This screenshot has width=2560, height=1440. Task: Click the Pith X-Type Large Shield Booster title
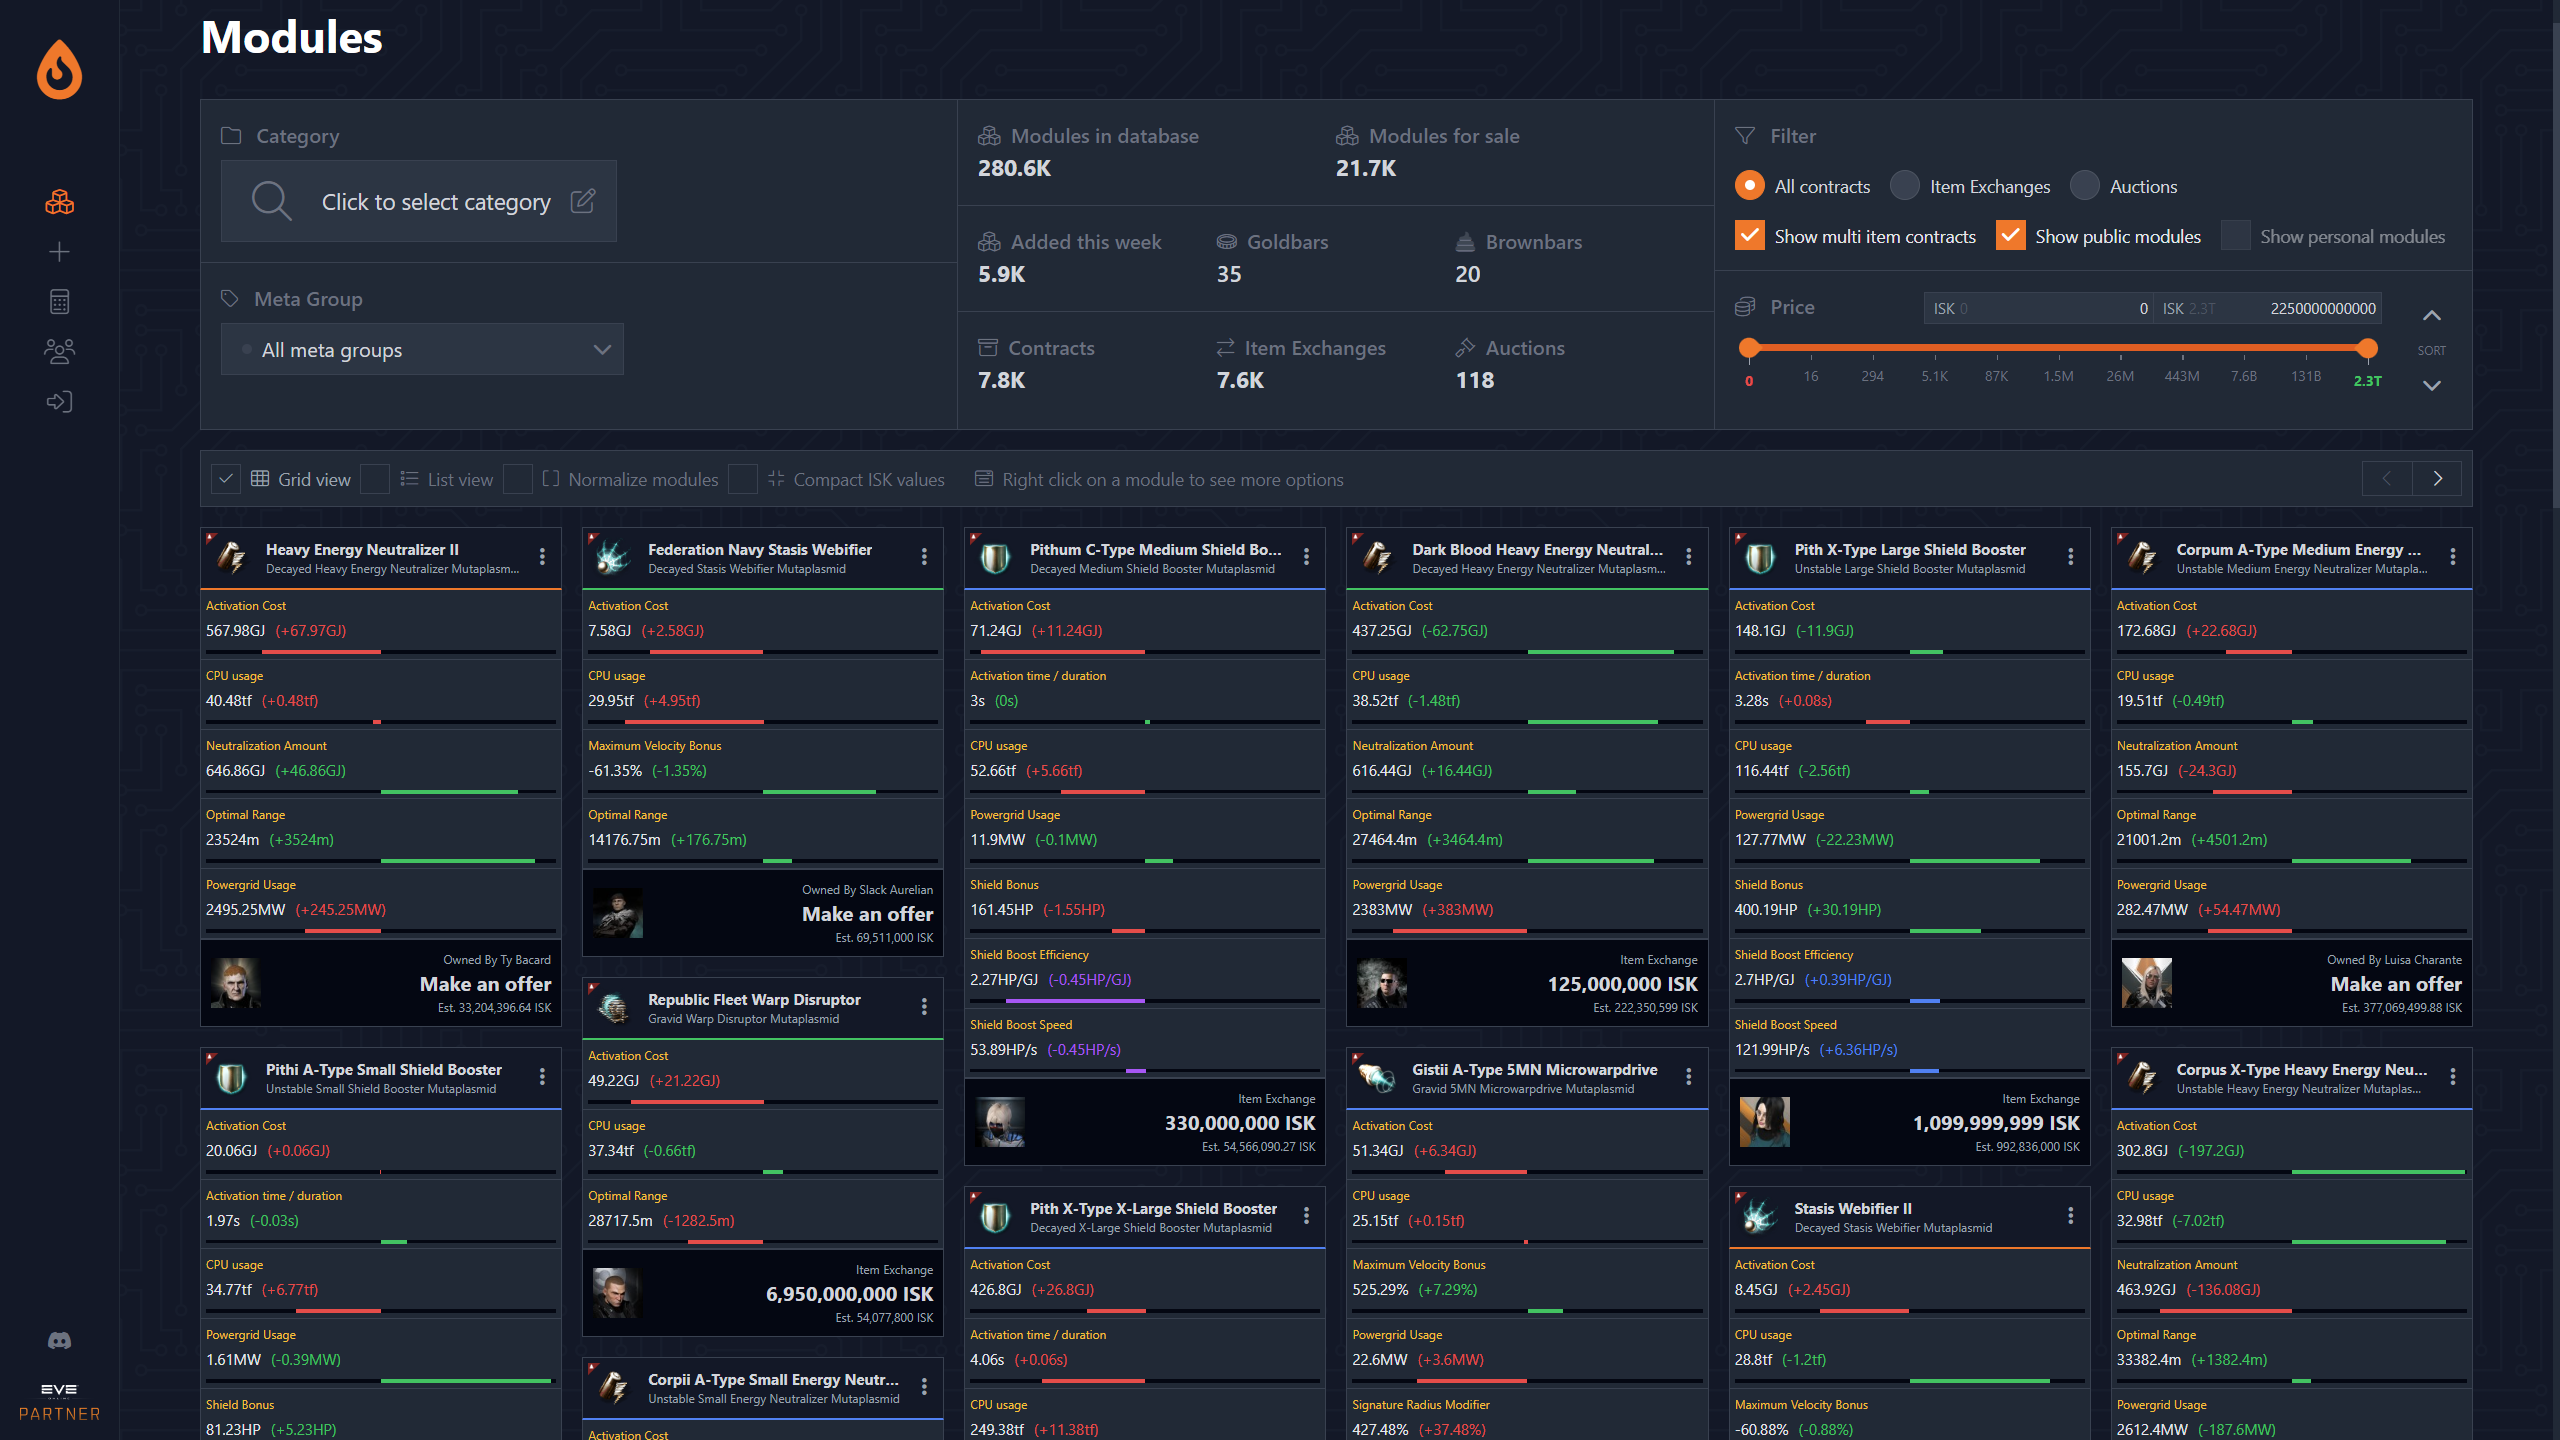pyautogui.click(x=1910, y=549)
